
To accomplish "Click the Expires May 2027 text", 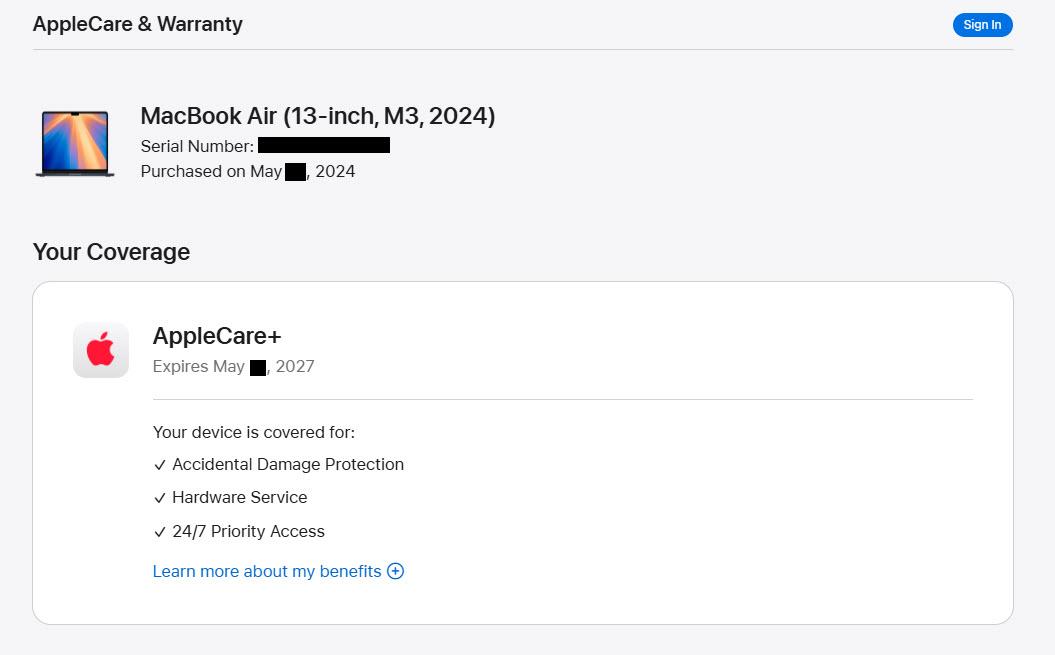I will [x=233, y=366].
